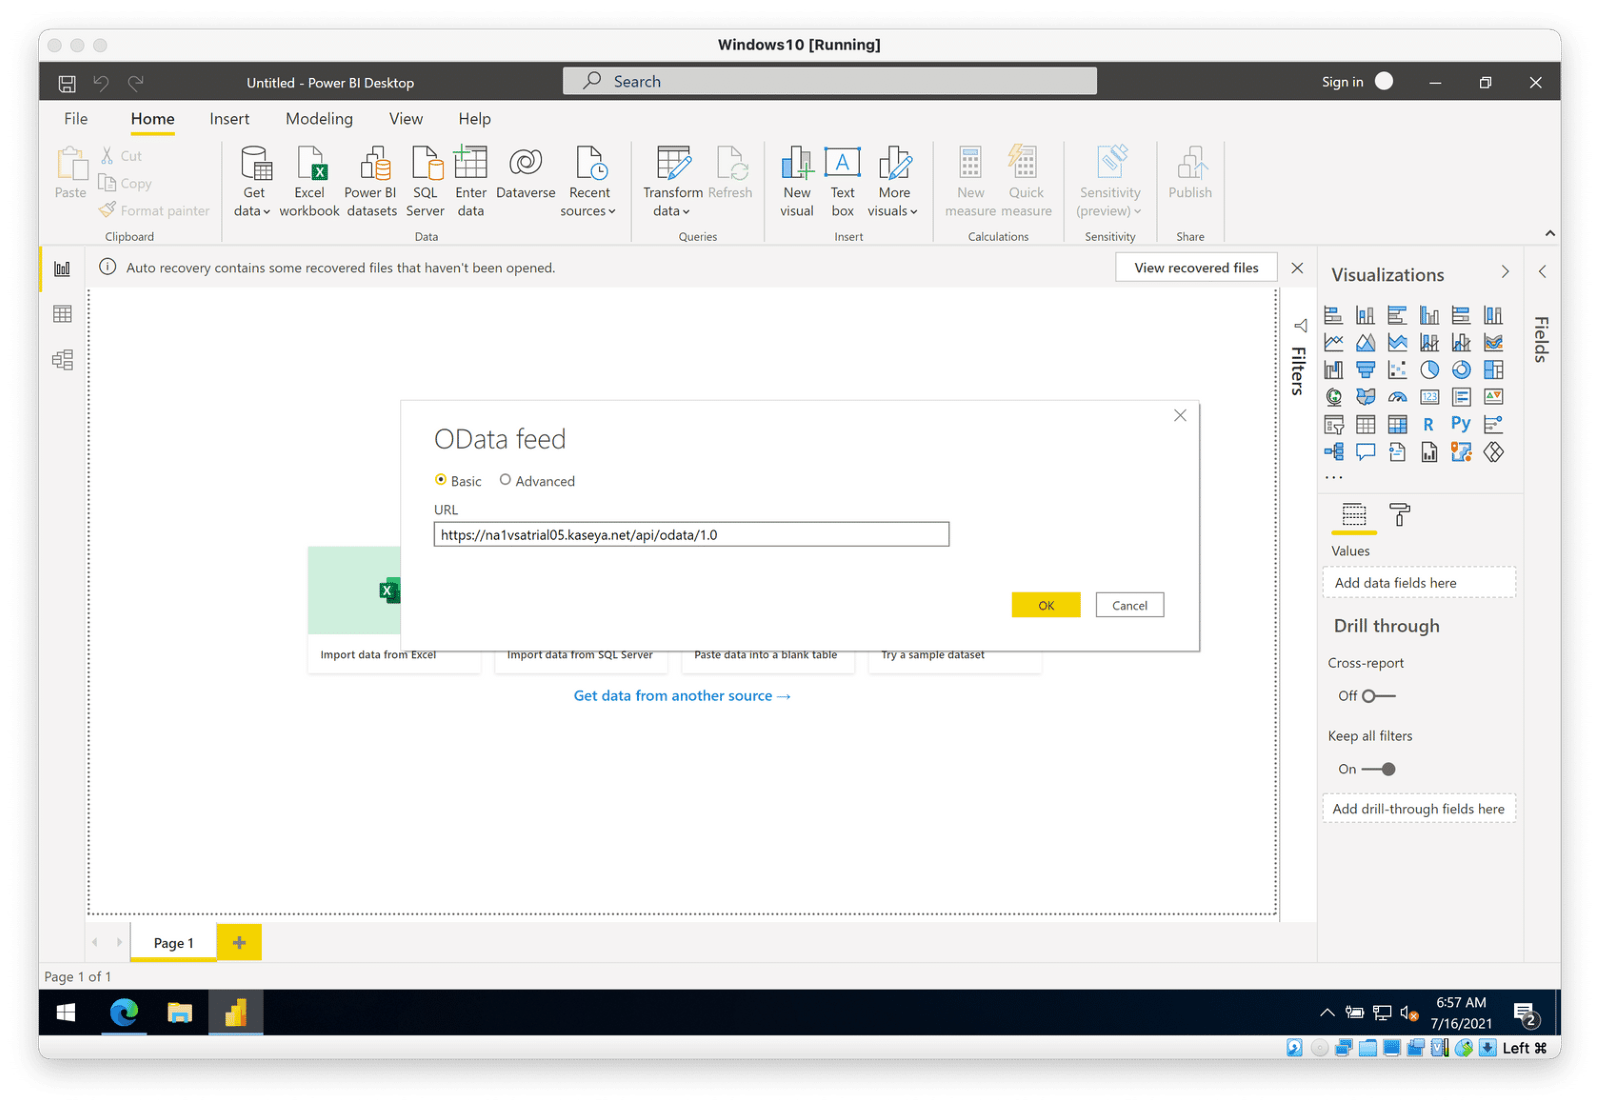
Task: Select the scatter chart visual
Action: (1397, 370)
